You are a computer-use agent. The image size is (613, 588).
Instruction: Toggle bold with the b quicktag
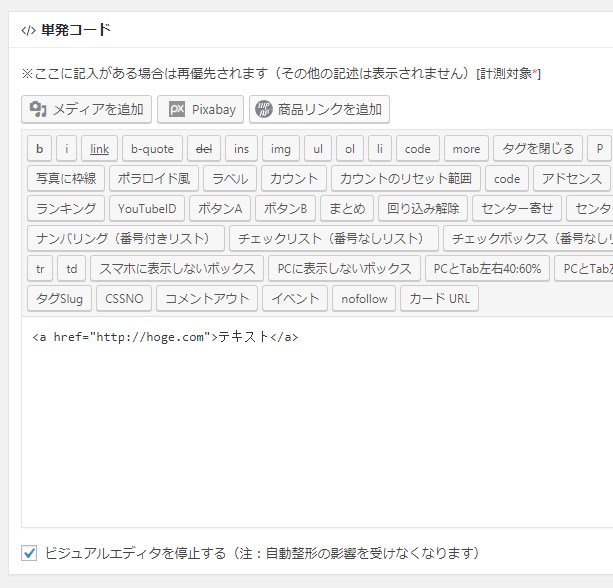[x=39, y=149]
